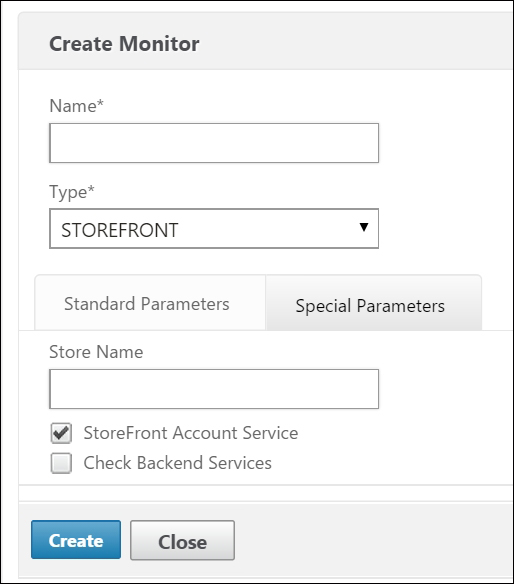Enable the Check Backend Services checkbox

61,463
